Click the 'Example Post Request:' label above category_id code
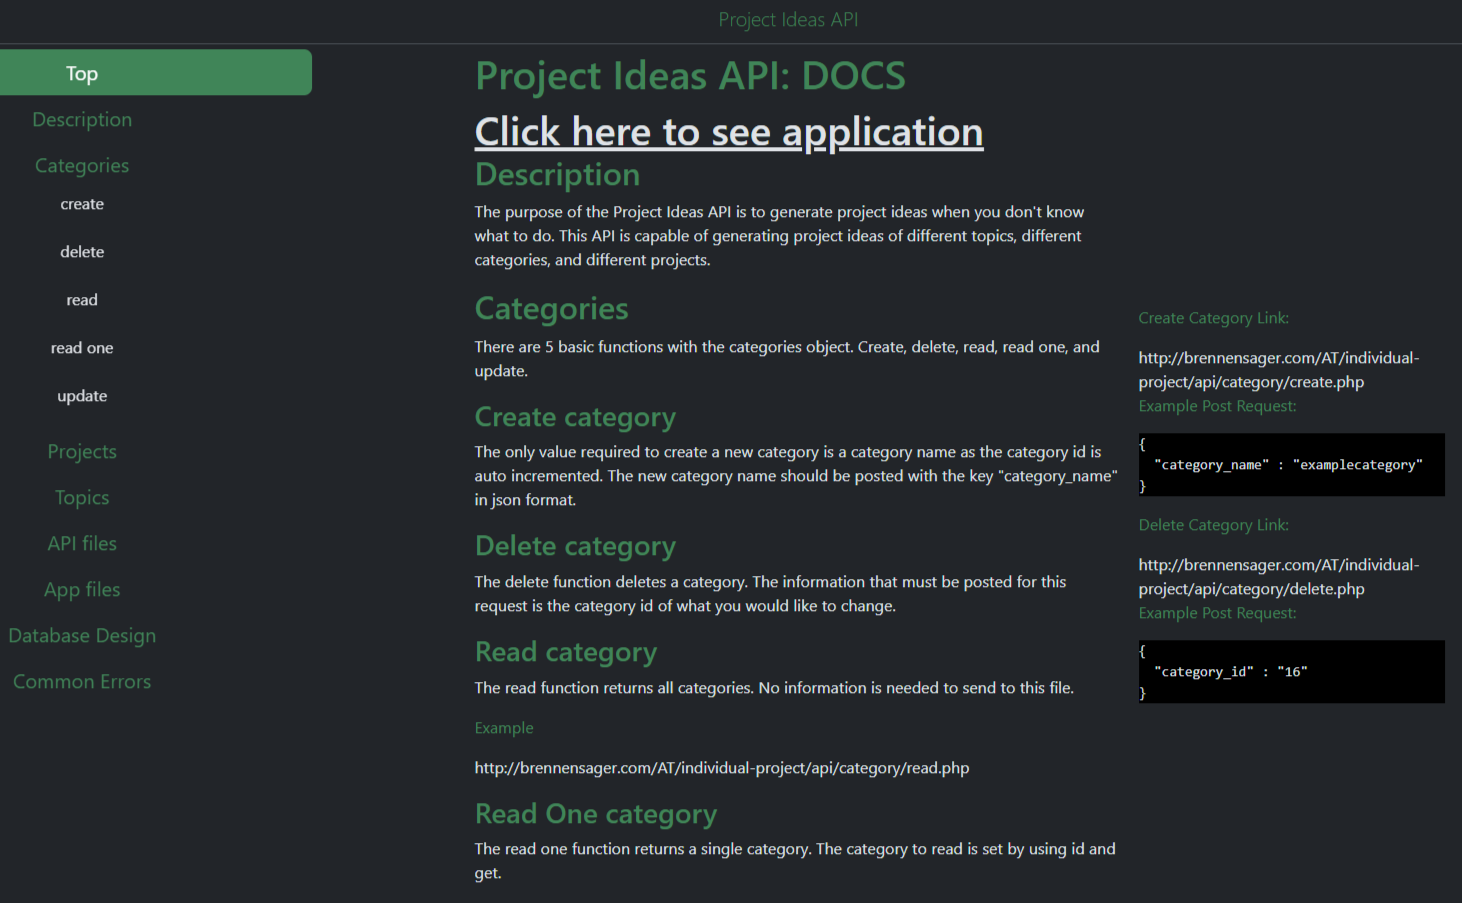Screen dimensions: 1462x903 1217,613
